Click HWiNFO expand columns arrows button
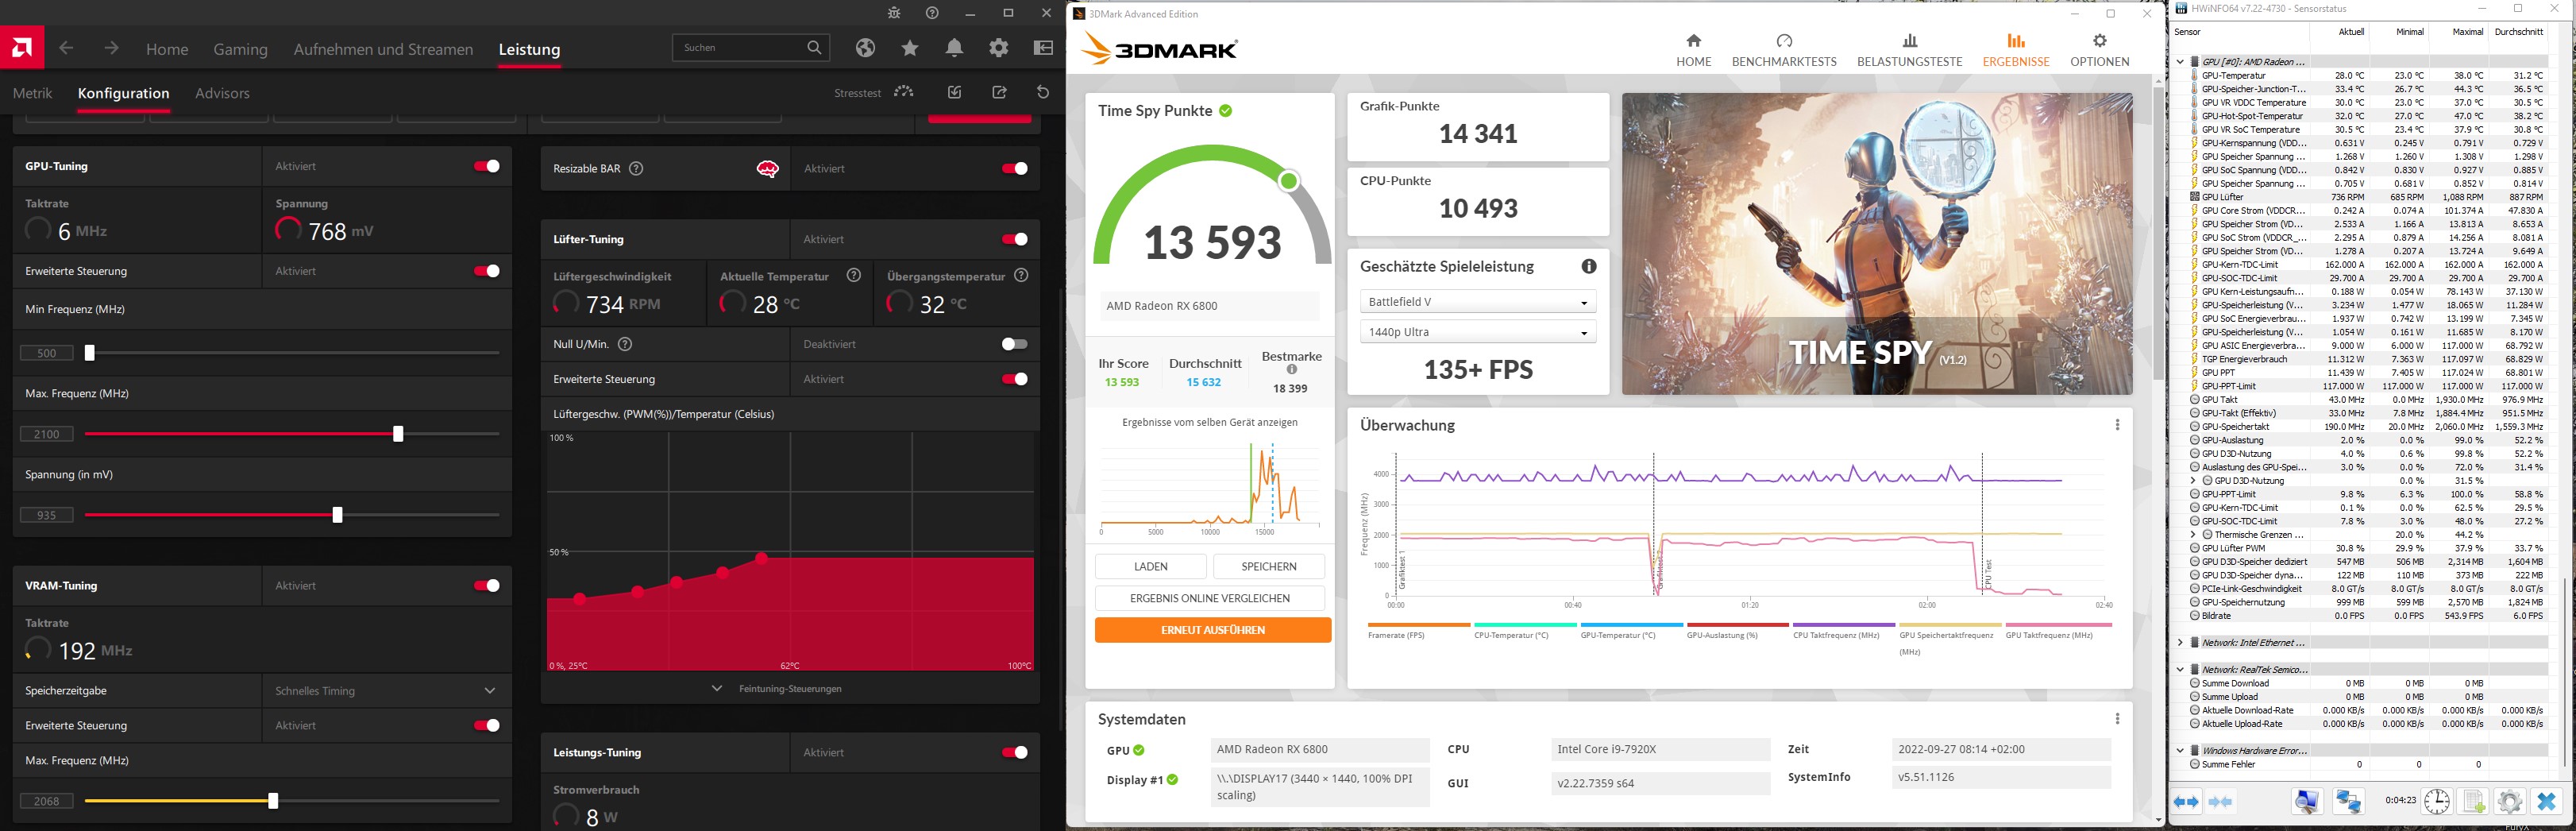This screenshot has height=831, width=2576. pyautogui.click(x=2186, y=802)
